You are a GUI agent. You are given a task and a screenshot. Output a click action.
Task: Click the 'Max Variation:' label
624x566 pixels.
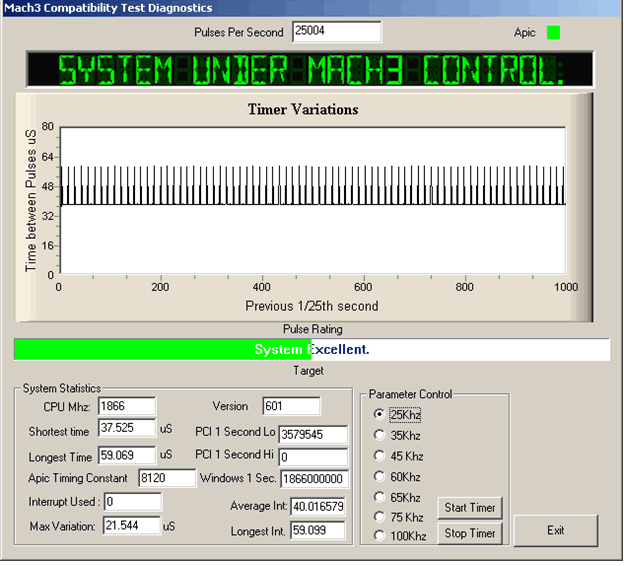(x=62, y=527)
